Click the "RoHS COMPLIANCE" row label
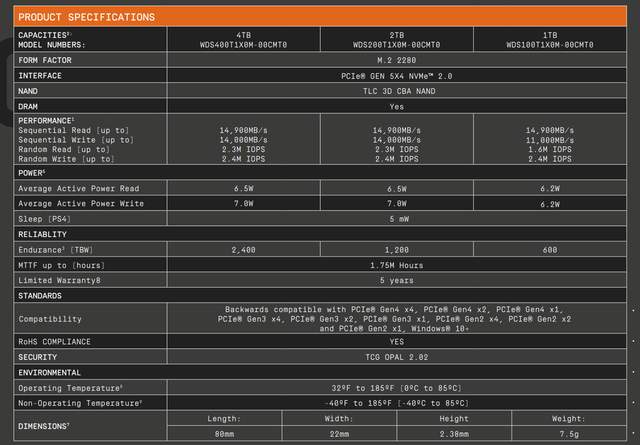This screenshot has height=445, width=640. pos(54,342)
